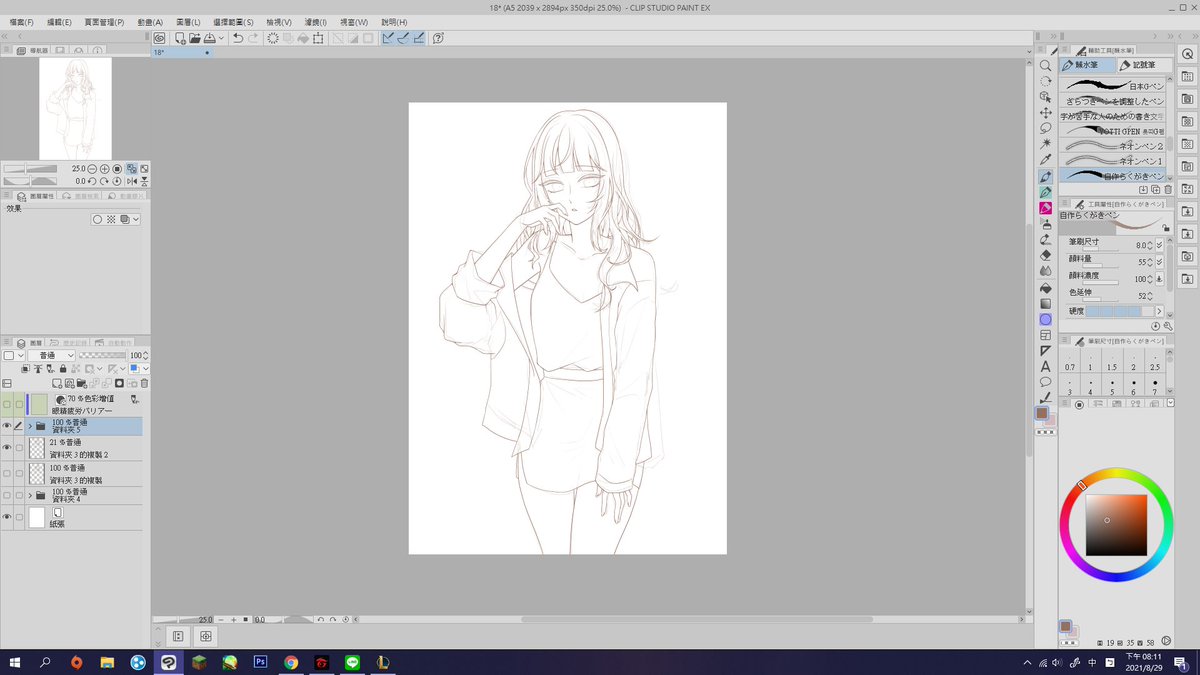This screenshot has width=1200, height=675.
Task: Select the Pencil tool in toolbox
Action: pyautogui.click(x=1046, y=192)
